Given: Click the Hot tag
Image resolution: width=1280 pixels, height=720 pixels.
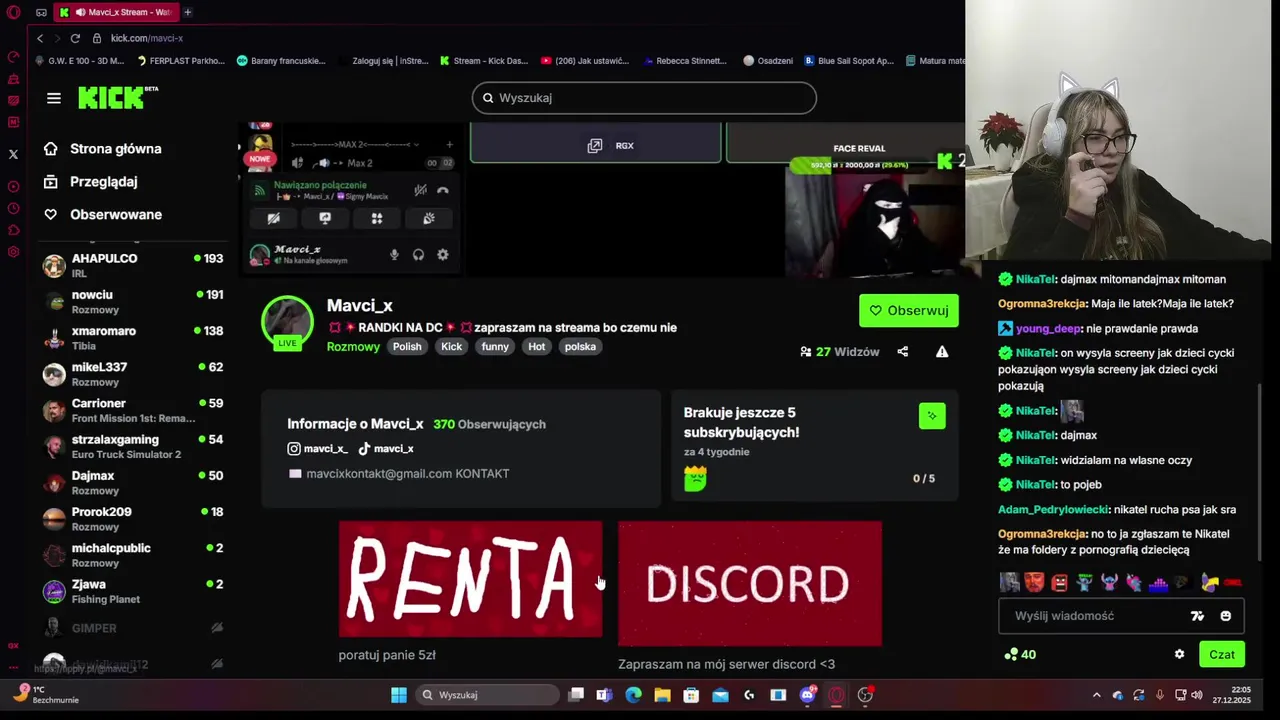Looking at the screenshot, I should tap(537, 347).
